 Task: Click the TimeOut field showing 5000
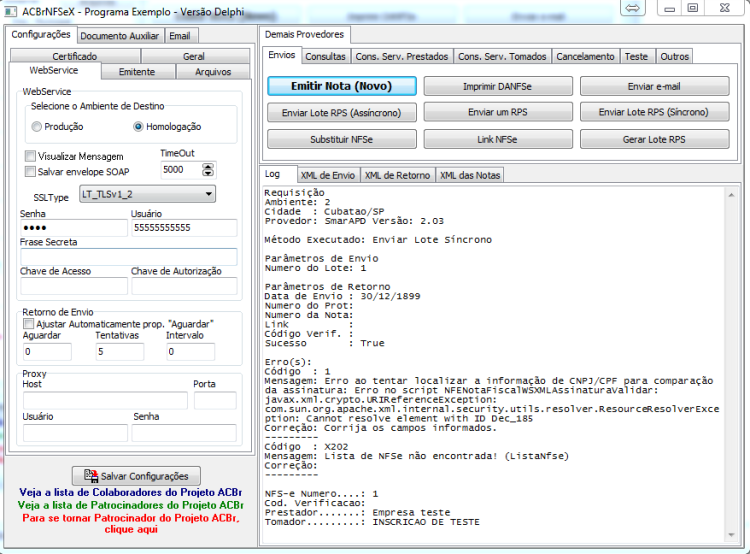click(183, 170)
